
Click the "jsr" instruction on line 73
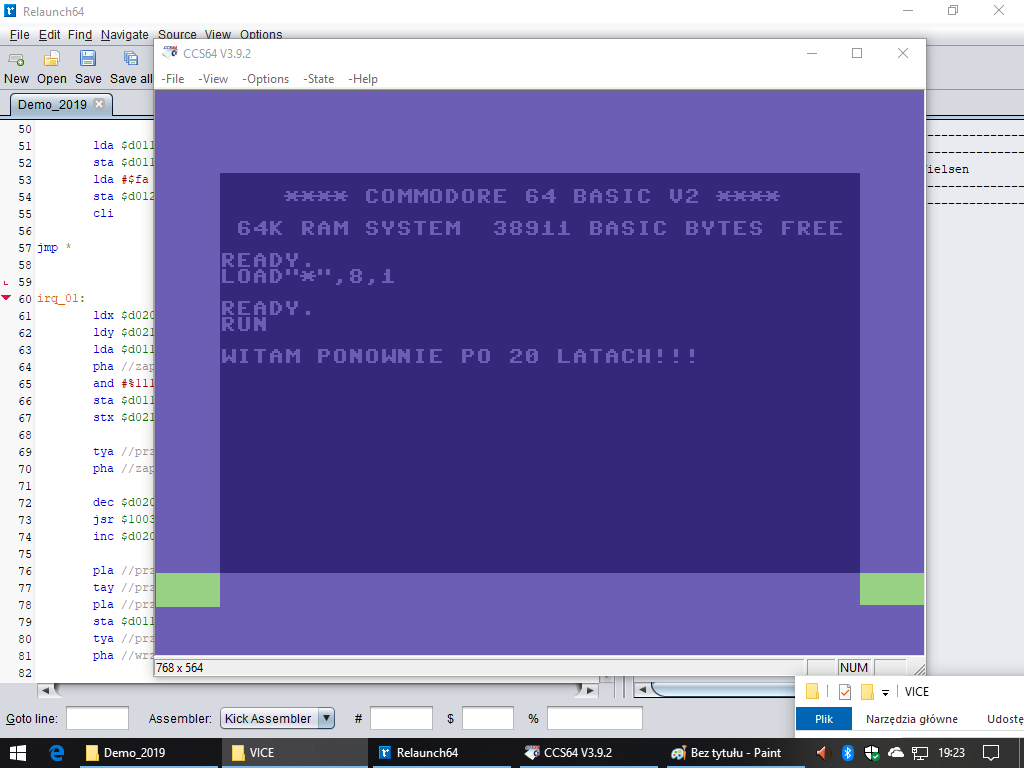103,520
